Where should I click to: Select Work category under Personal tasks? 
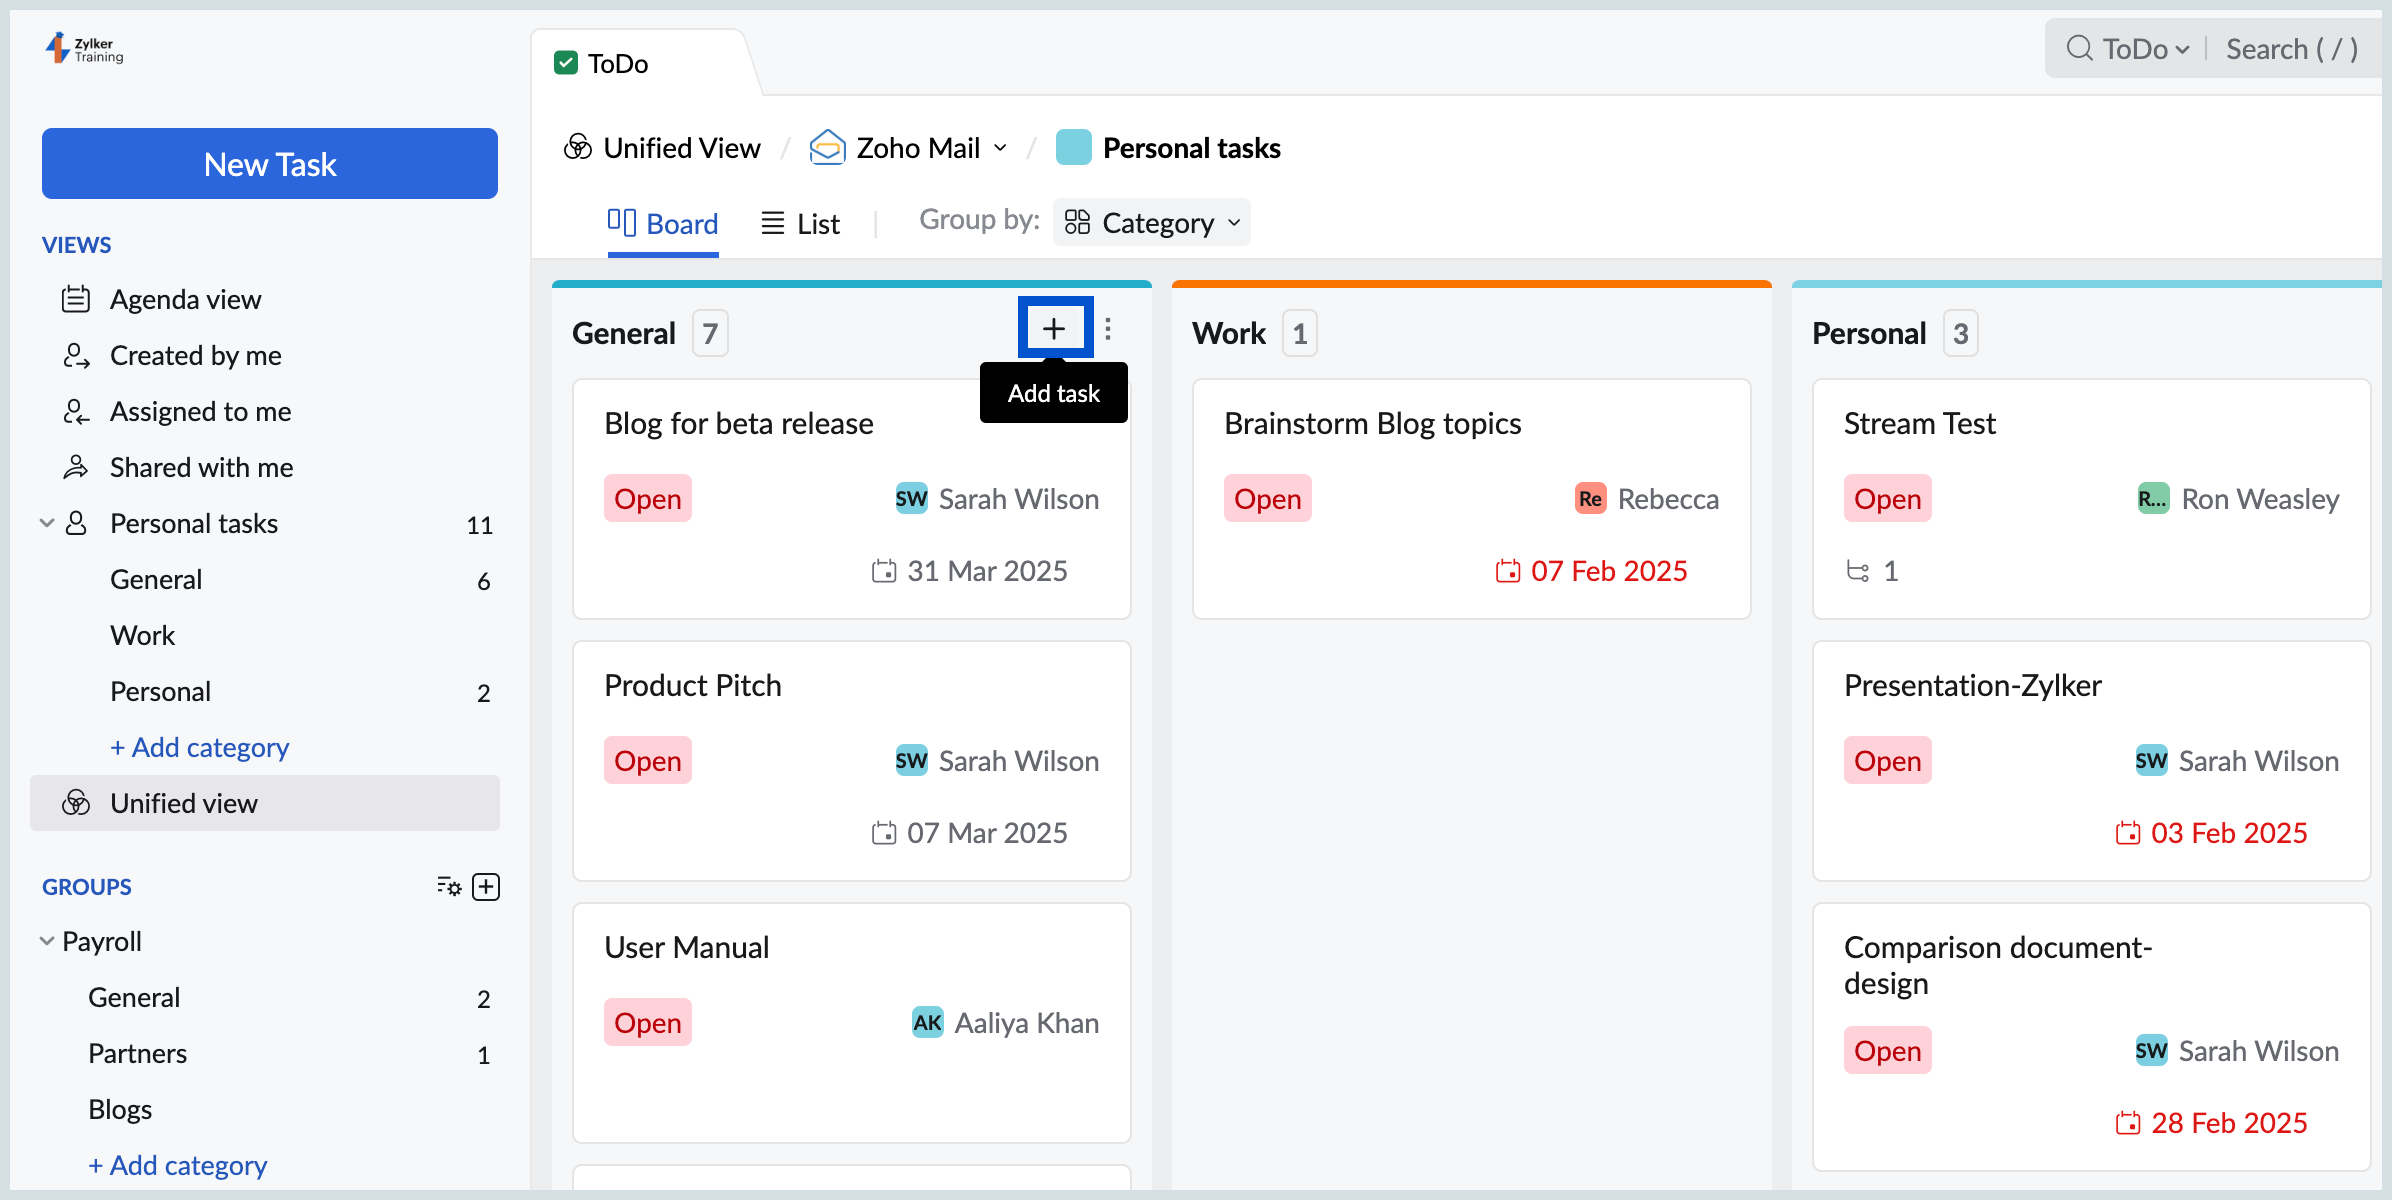pyautogui.click(x=142, y=635)
